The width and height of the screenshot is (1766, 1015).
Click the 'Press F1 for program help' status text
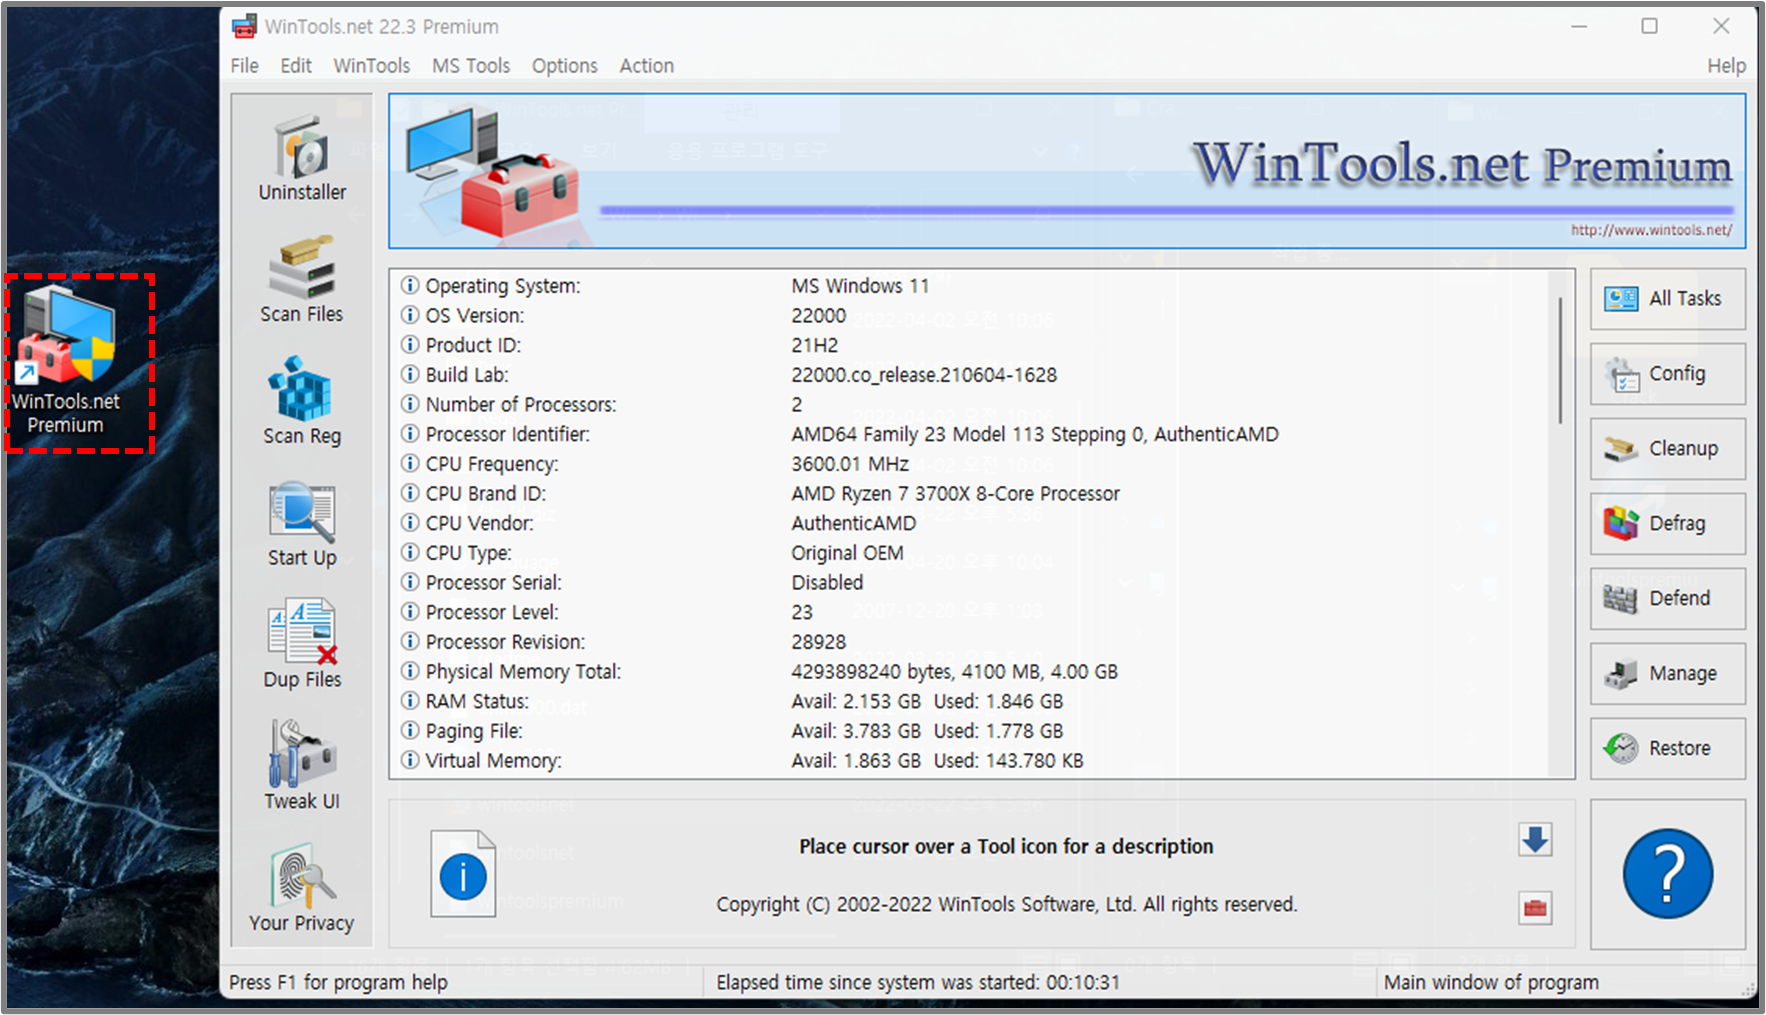[x=338, y=983]
